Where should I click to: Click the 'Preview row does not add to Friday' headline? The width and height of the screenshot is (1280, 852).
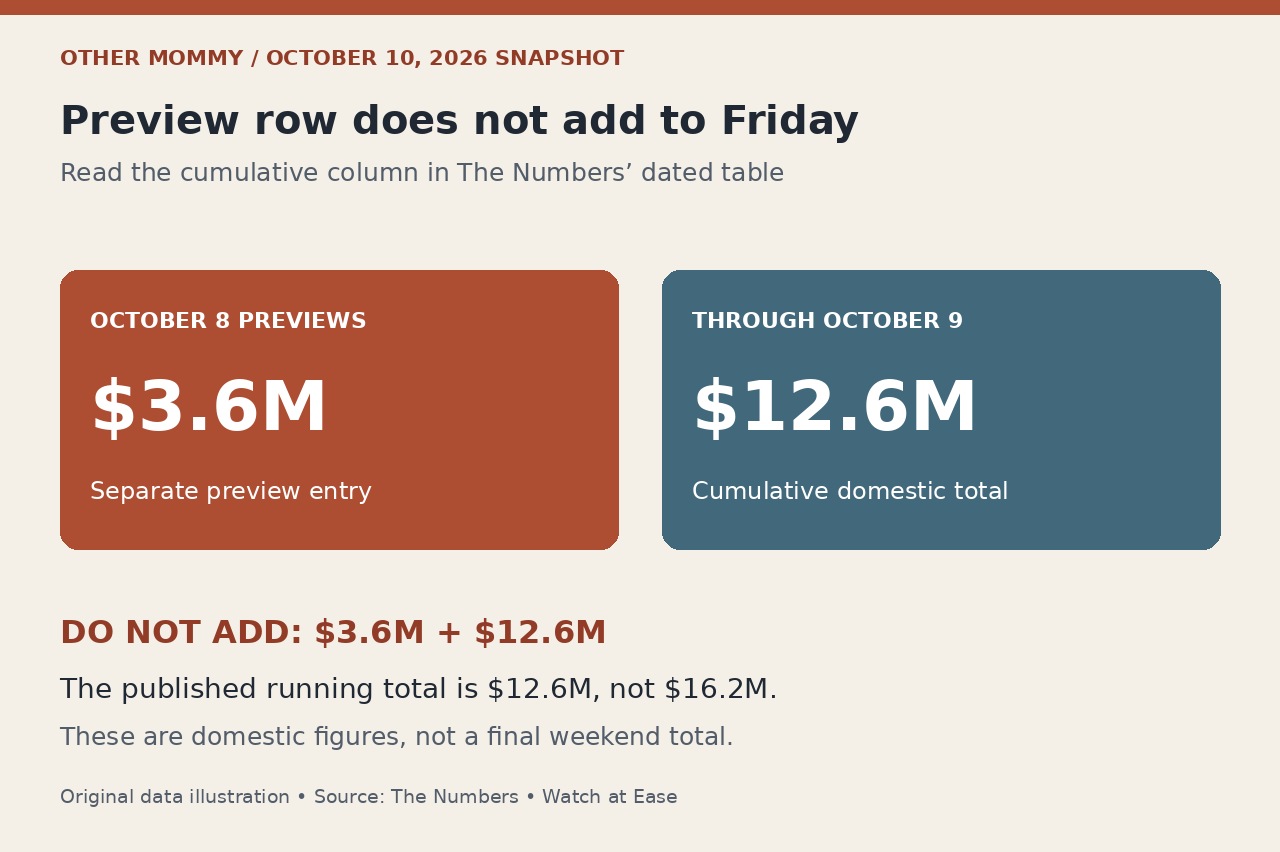(x=459, y=121)
